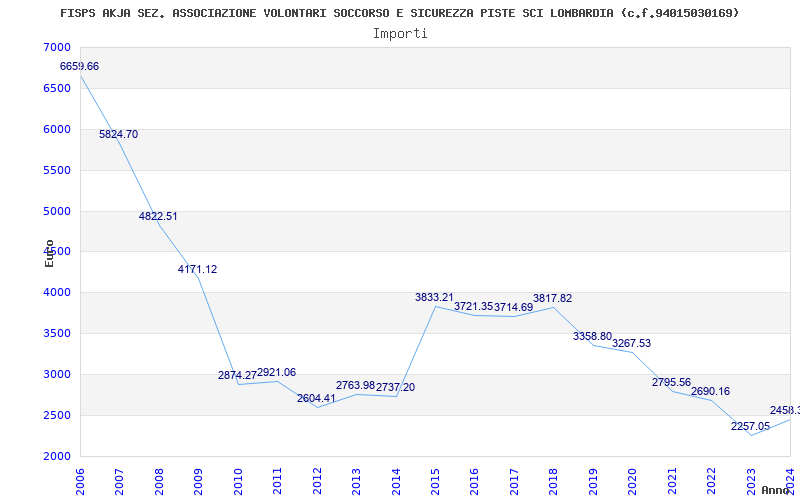The width and height of the screenshot is (800, 500).
Task: Click the 6000 y-axis tick label
Action: point(57,129)
